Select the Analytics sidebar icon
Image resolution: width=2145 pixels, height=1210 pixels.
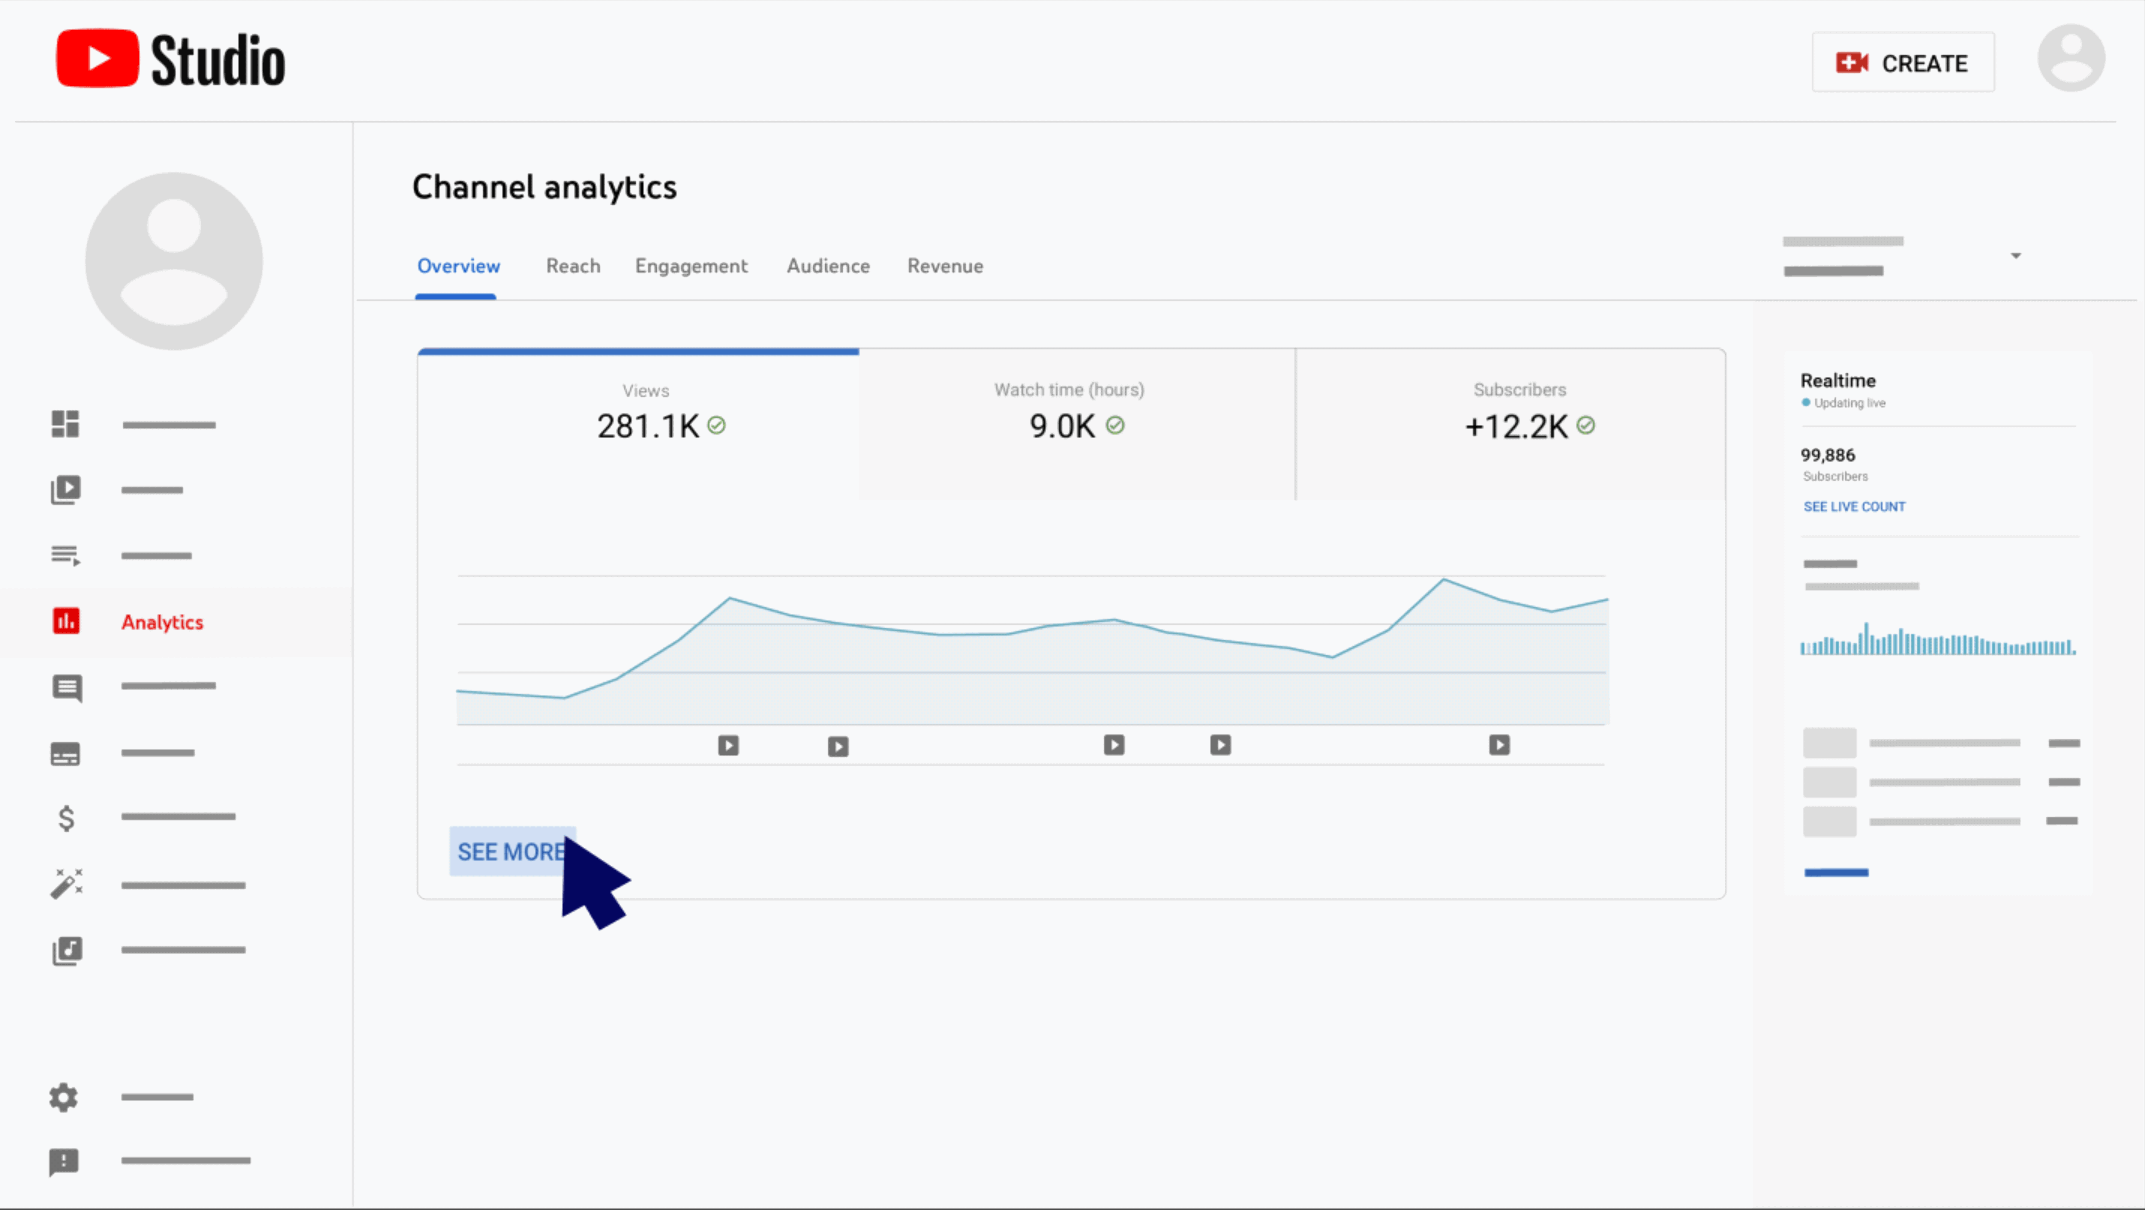pos(65,621)
